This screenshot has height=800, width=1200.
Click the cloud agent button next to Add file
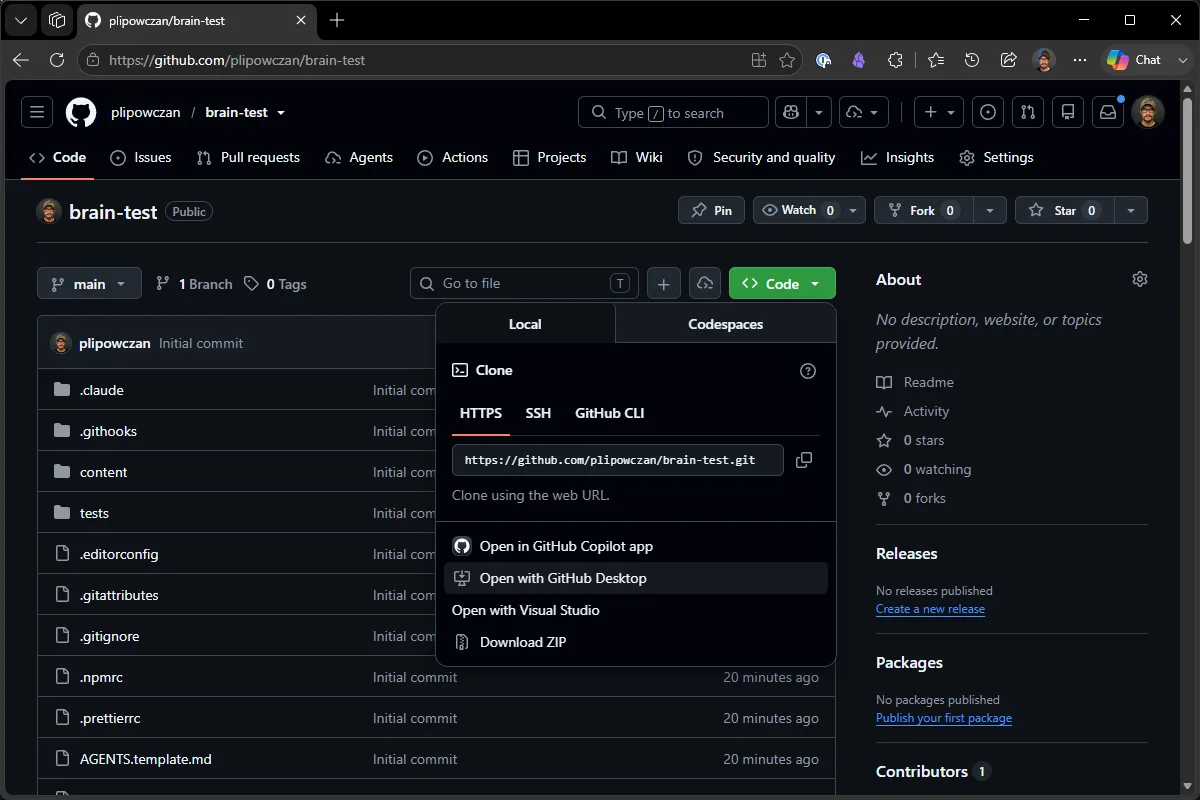pyautogui.click(x=705, y=284)
